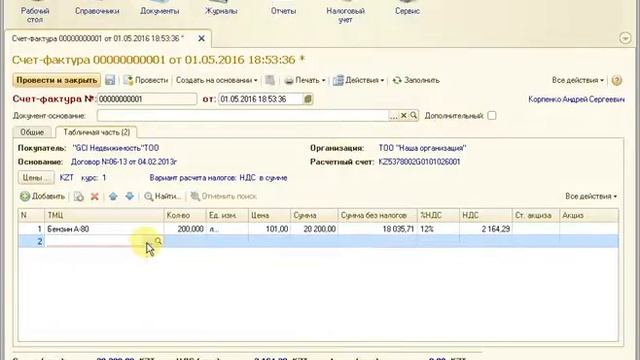The width and height of the screenshot is (640, 360).
Task: Clear Документ-основание with X icon
Action: [x=404, y=116]
